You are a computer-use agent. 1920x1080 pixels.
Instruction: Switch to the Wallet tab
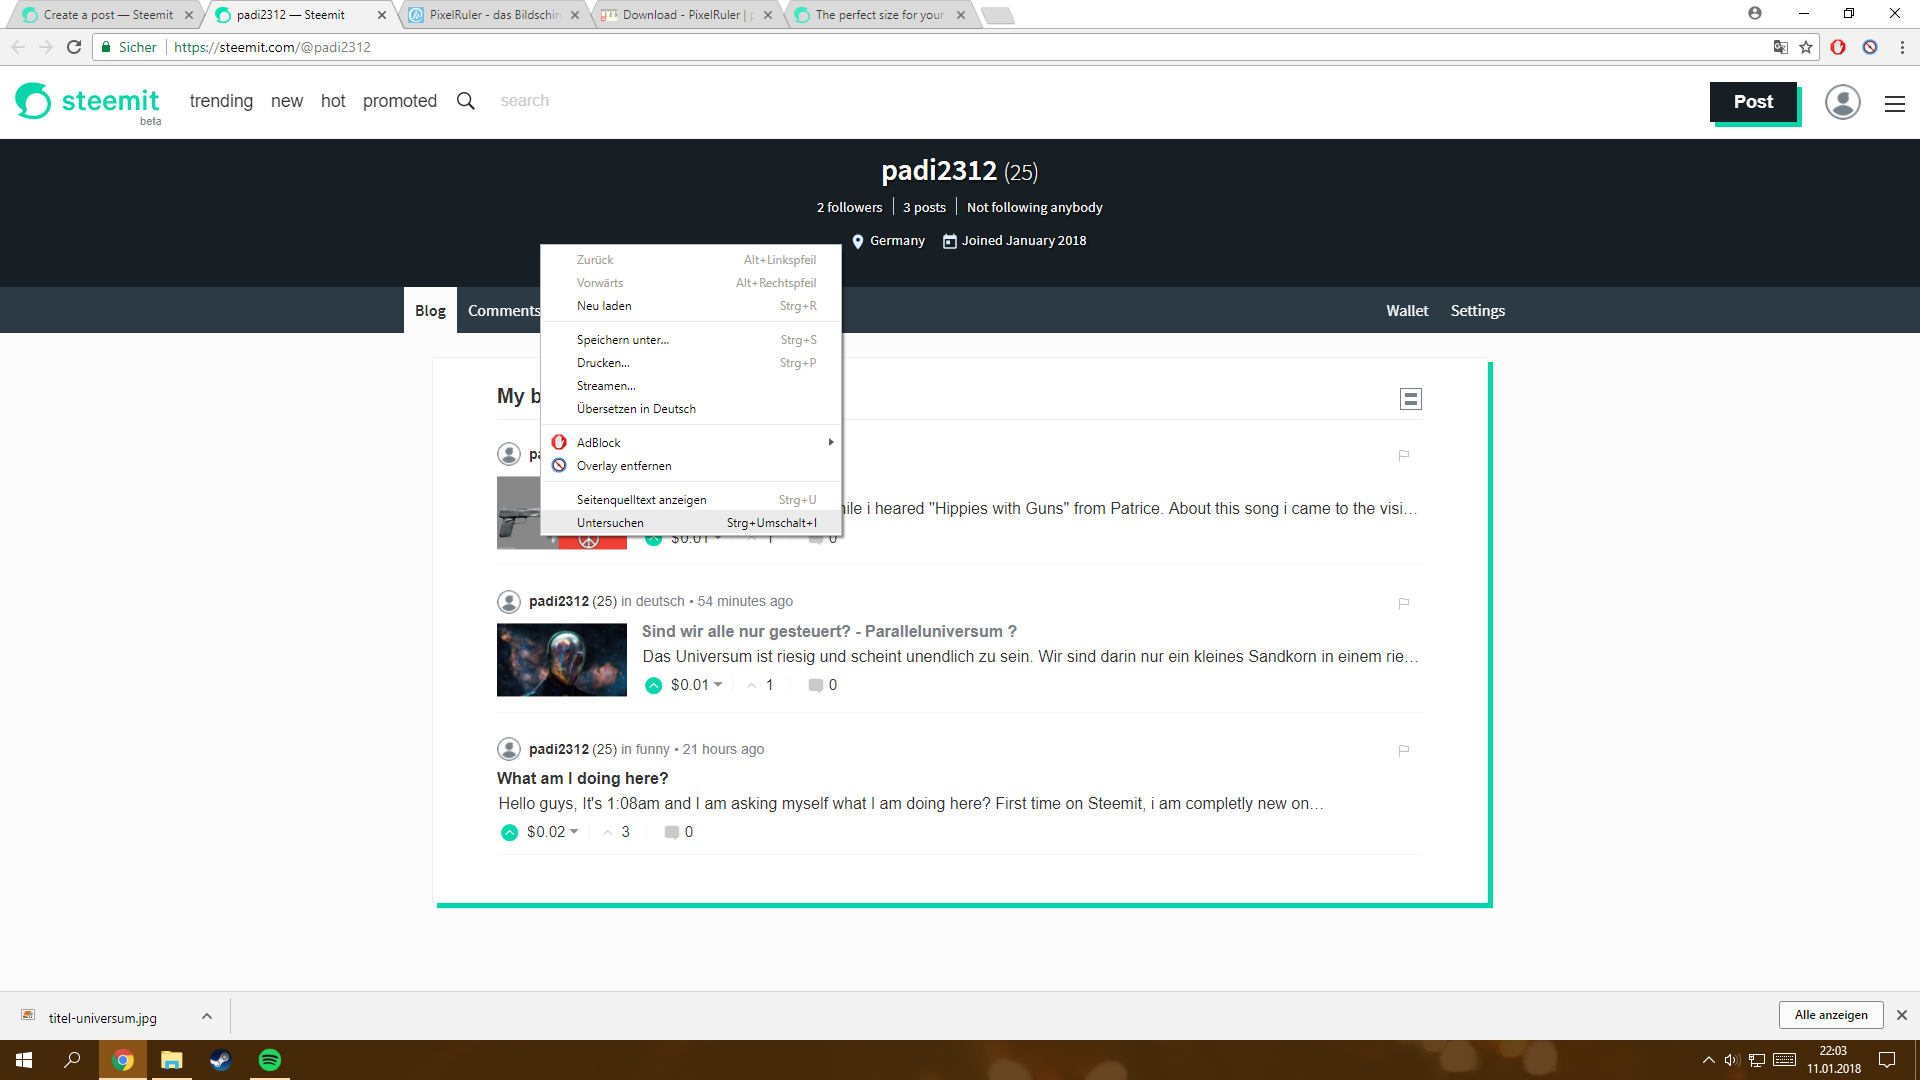click(x=1407, y=310)
